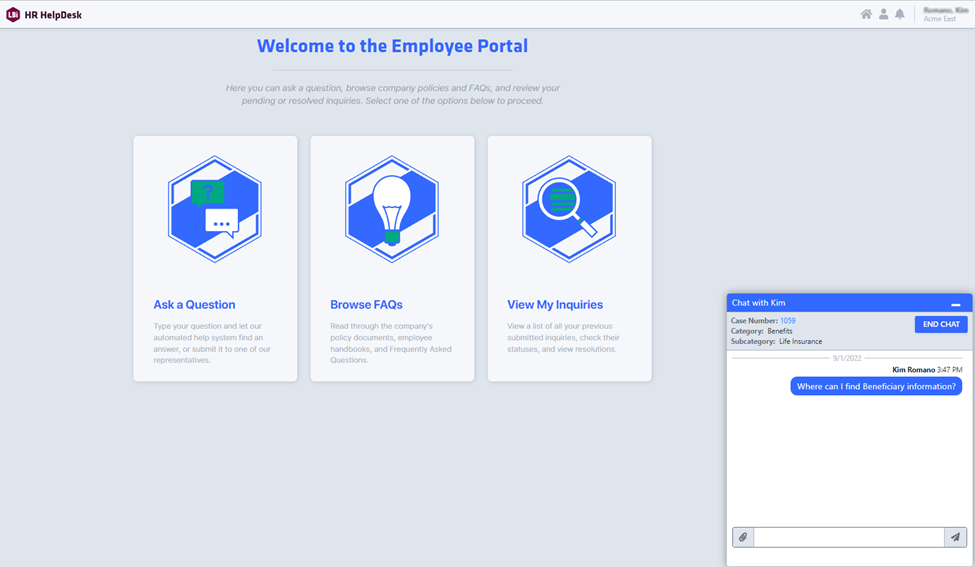Open the user profile icon
Viewport: 975px width, 567px height.
tap(884, 14)
